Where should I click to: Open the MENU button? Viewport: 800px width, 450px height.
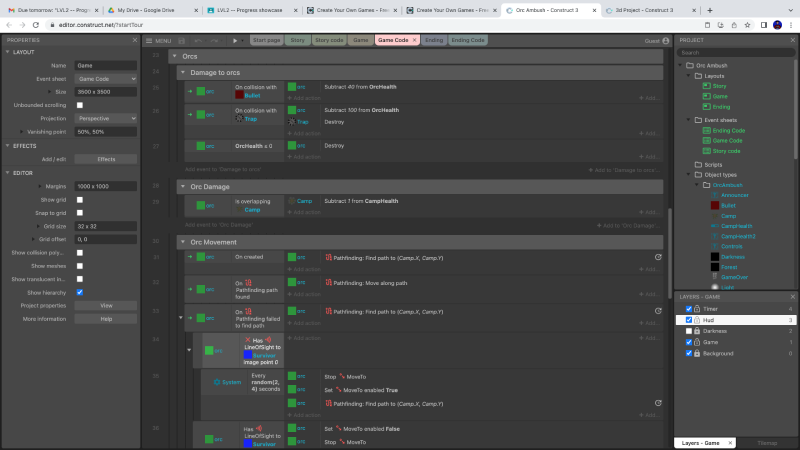[158, 41]
